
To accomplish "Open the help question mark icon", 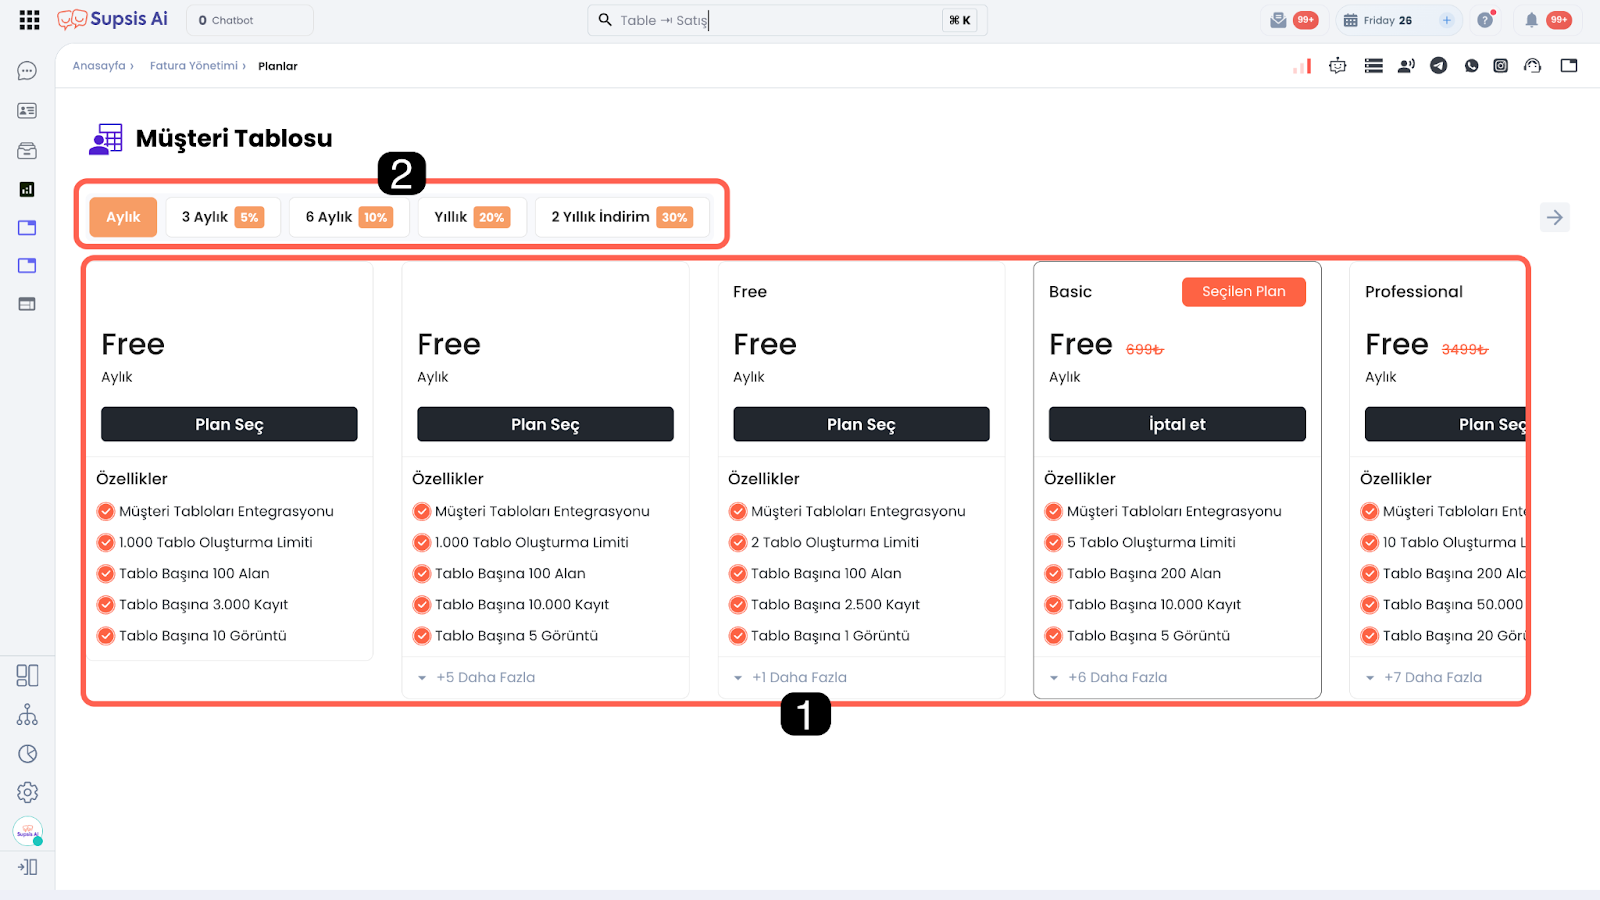I will [1485, 20].
